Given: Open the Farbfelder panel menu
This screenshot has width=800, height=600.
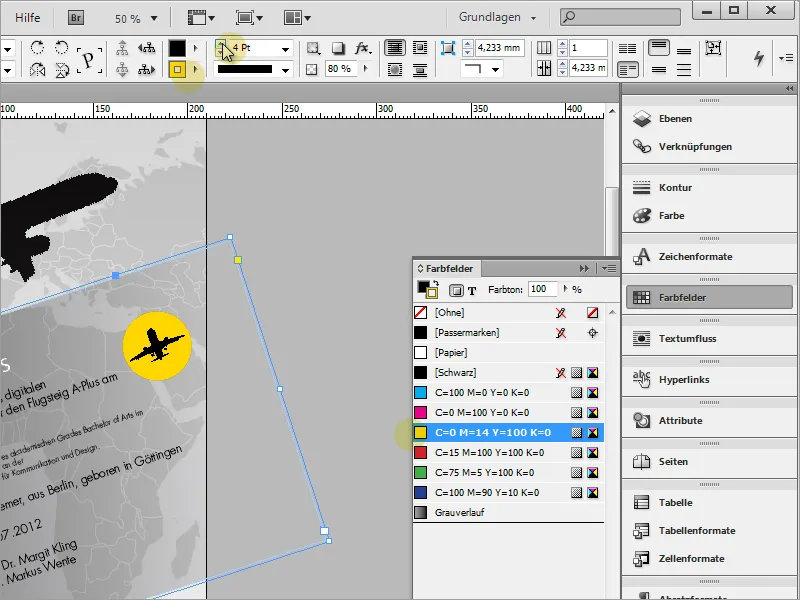Looking at the screenshot, I should (x=609, y=268).
